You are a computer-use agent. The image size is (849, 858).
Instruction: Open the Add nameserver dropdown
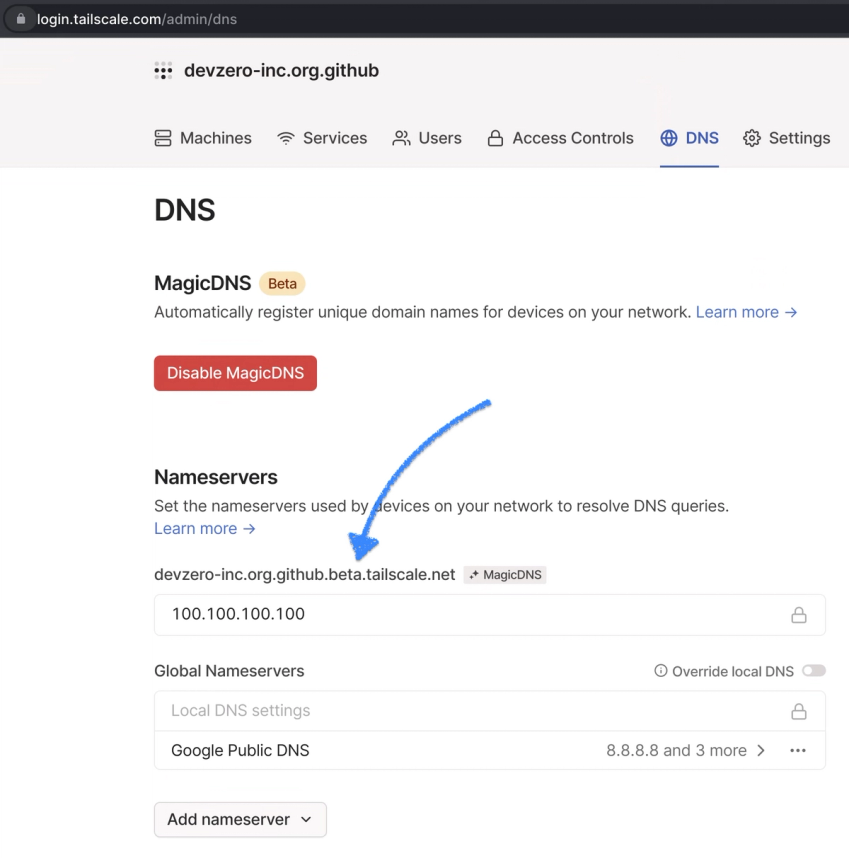tap(240, 820)
